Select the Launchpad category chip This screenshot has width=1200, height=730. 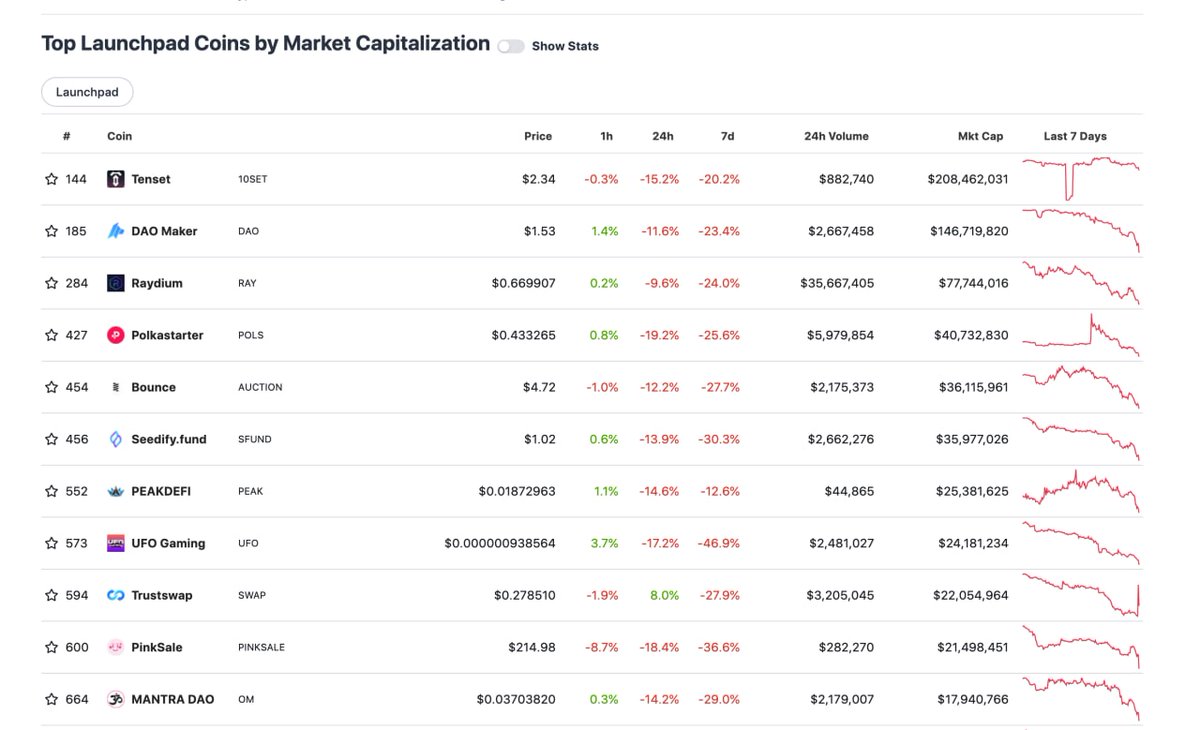point(87,91)
